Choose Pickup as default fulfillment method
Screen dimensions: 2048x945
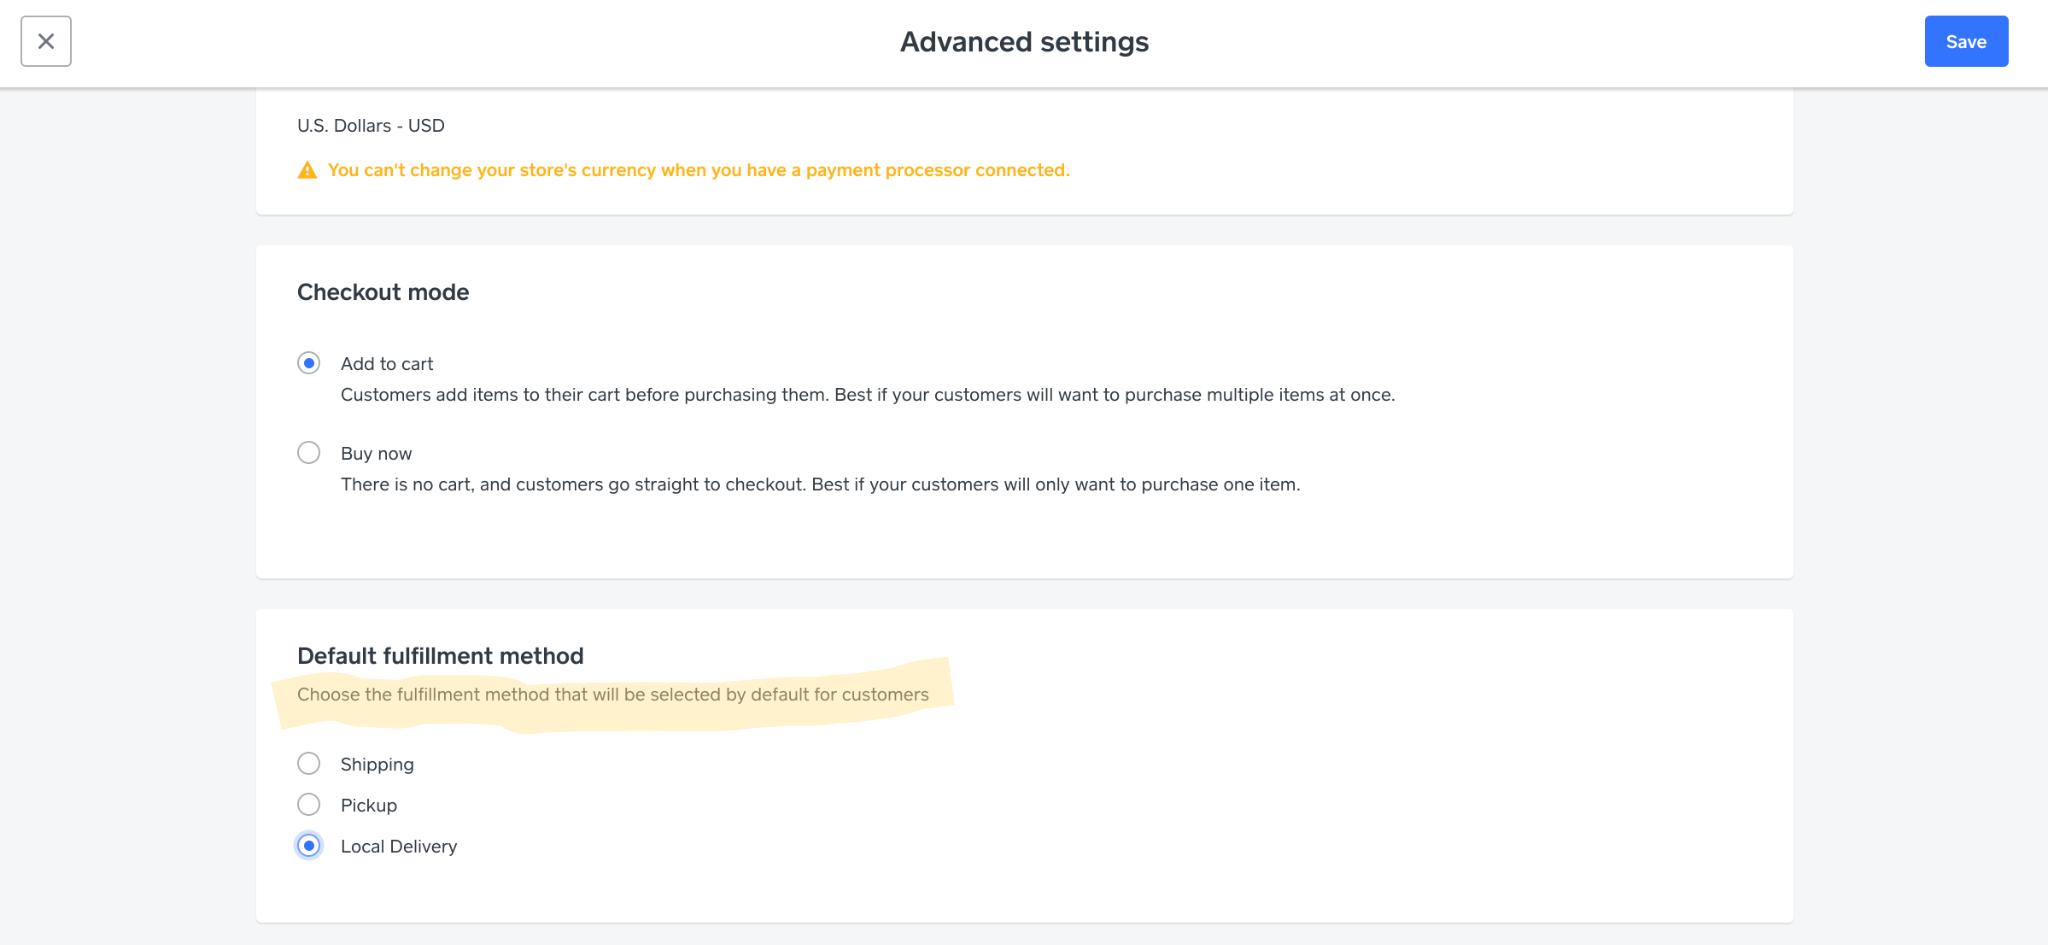point(309,804)
